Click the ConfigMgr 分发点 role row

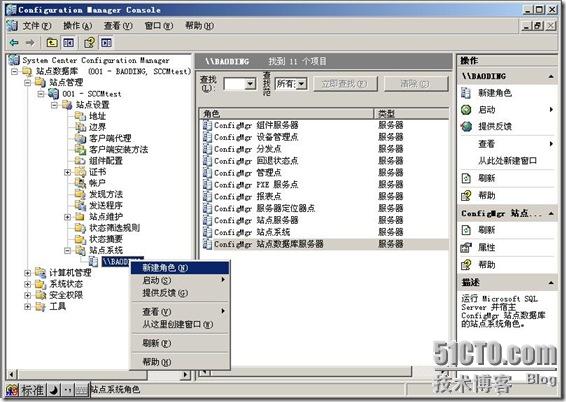tap(324, 149)
